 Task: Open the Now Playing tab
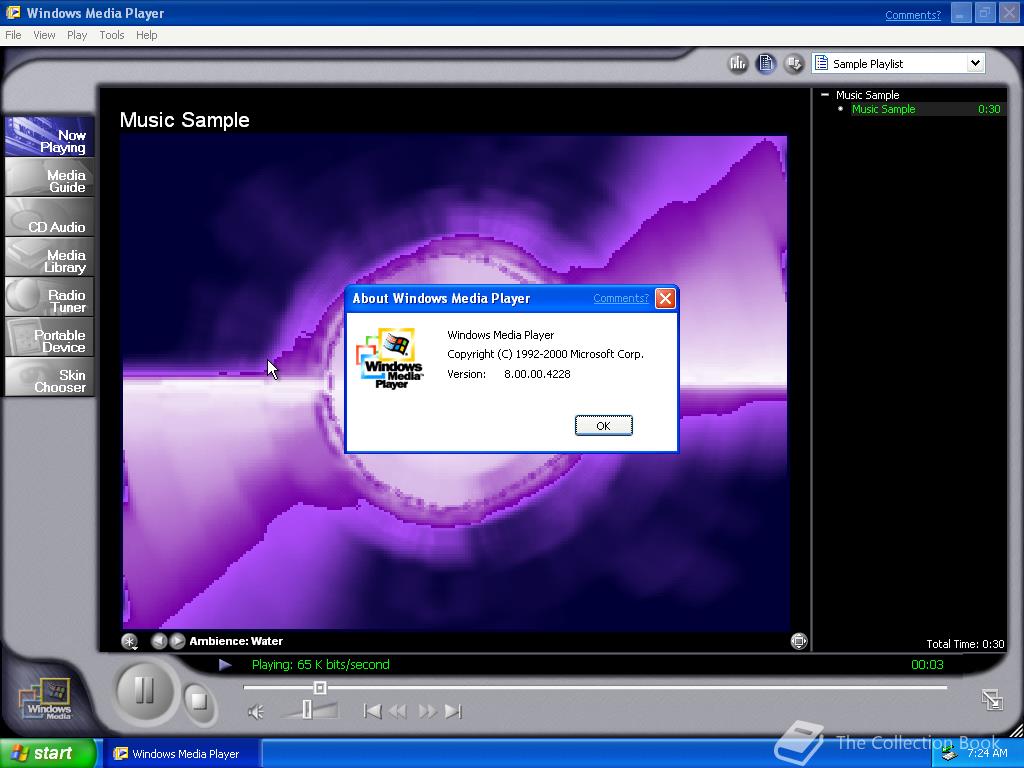(x=50, y=137)
